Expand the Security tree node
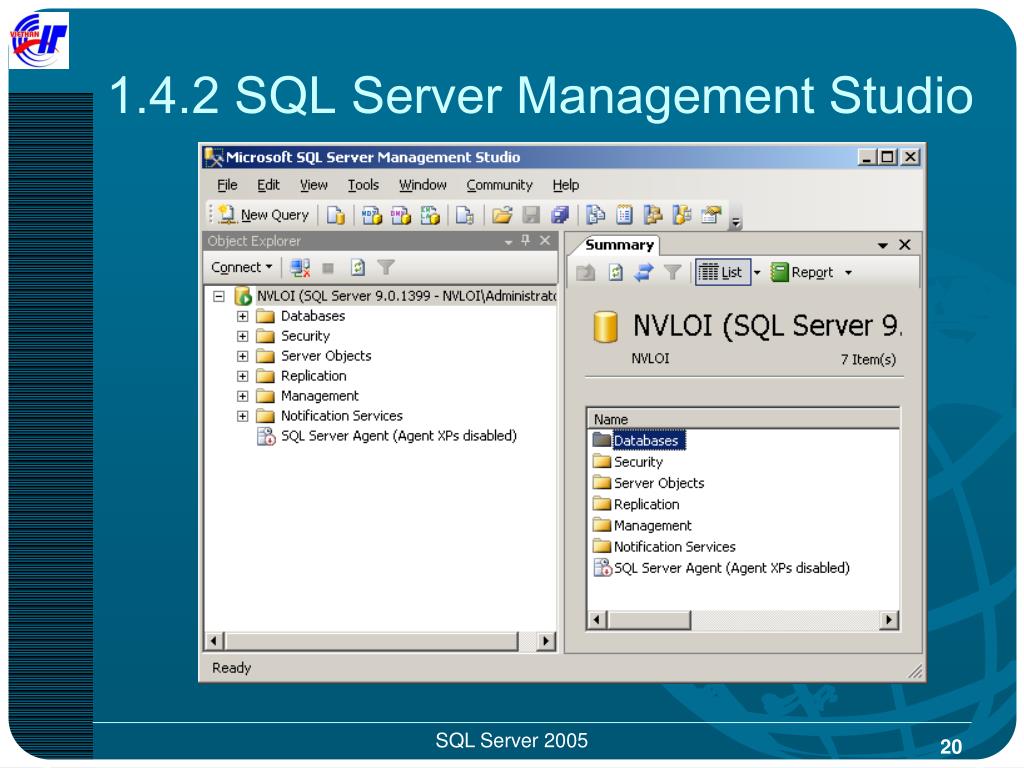Viewport: 1024px width, 768px height. 242,336
